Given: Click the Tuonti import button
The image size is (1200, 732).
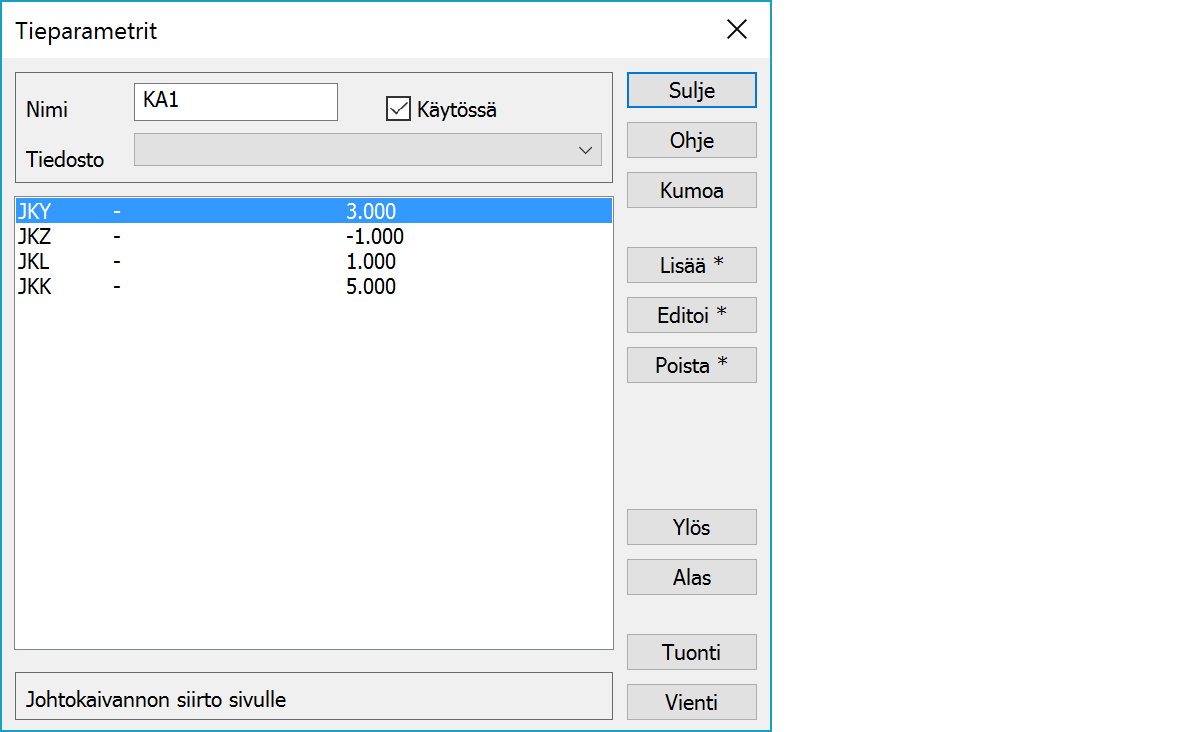Looking at the screenshot, I should [x=691, y=652].
